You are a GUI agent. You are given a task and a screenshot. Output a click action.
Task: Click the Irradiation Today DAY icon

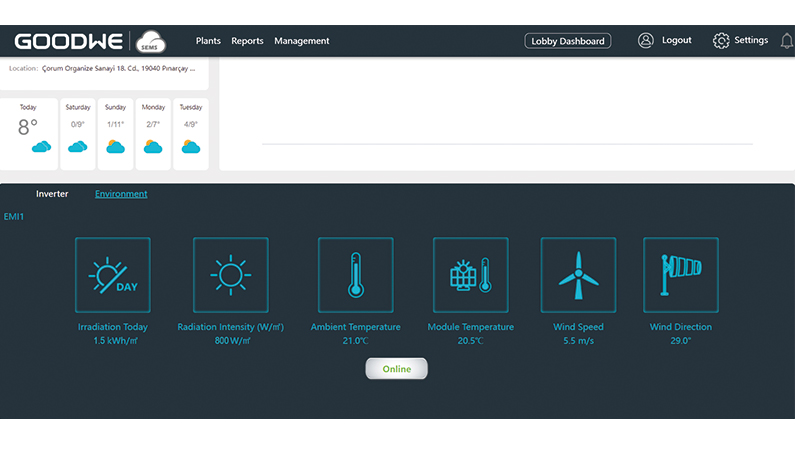click(113, 275)
